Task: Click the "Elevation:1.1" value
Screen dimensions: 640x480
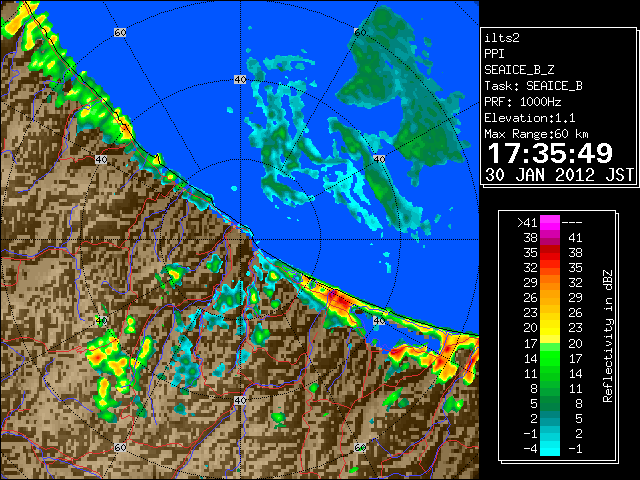Action: pyautogui.click(x=530, y=118)
